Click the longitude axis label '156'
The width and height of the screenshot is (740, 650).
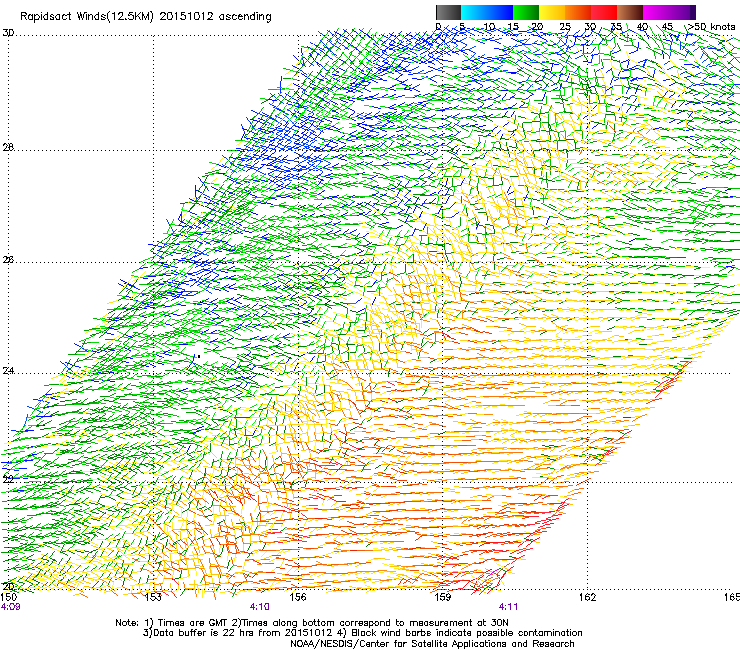[x=298, y=597]
